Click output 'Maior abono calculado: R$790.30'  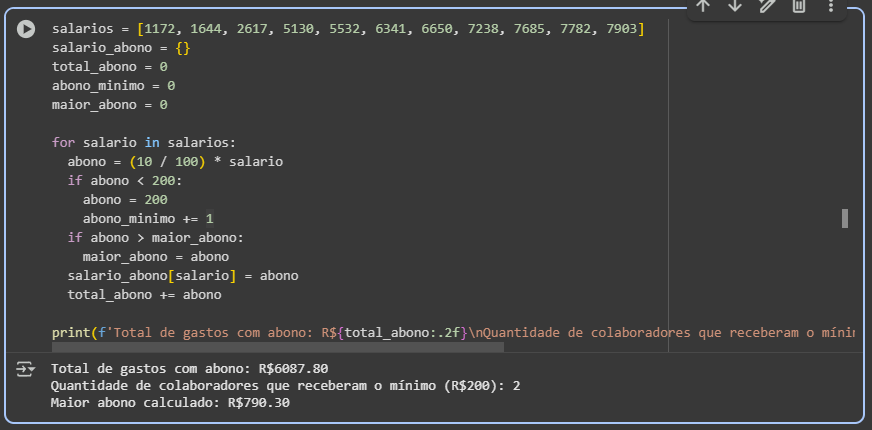(170, 403)
